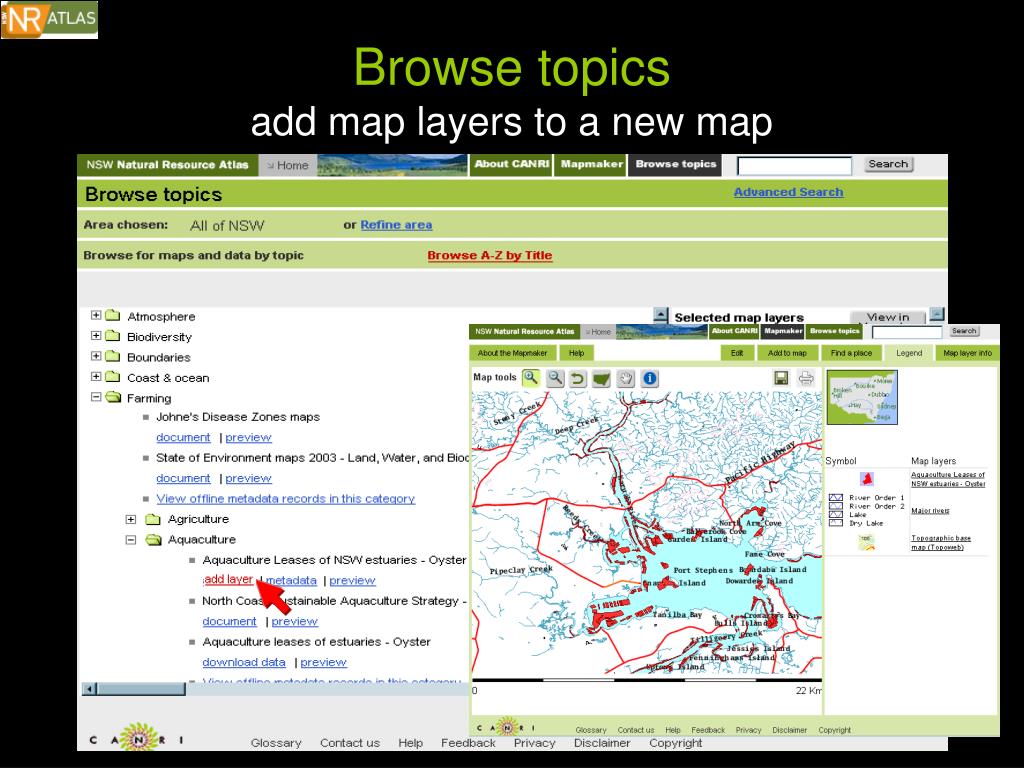Click the Atmosphere folder icon

113,315
